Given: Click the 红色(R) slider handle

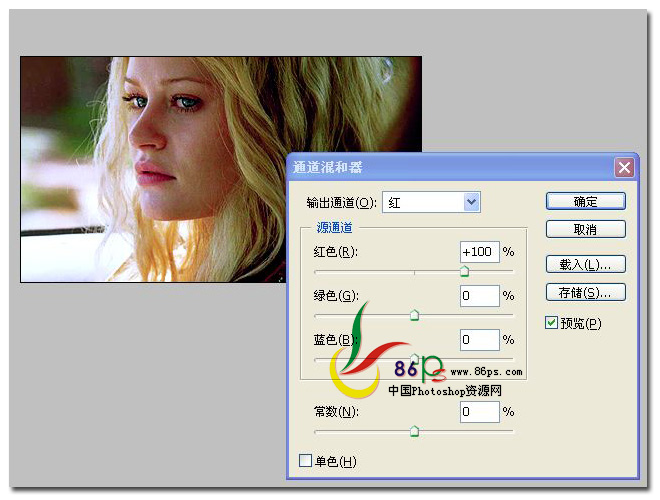Looking at the screenshot, I should pyautogui.click(x=464, y=271).
